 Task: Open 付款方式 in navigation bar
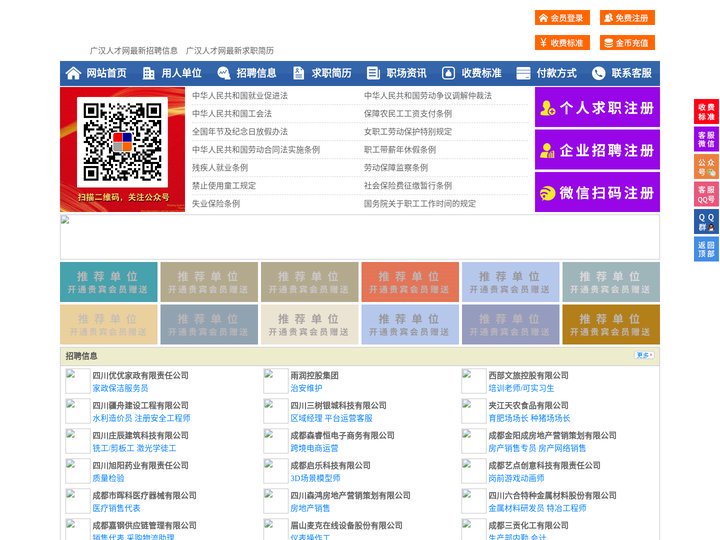(557, 73)
